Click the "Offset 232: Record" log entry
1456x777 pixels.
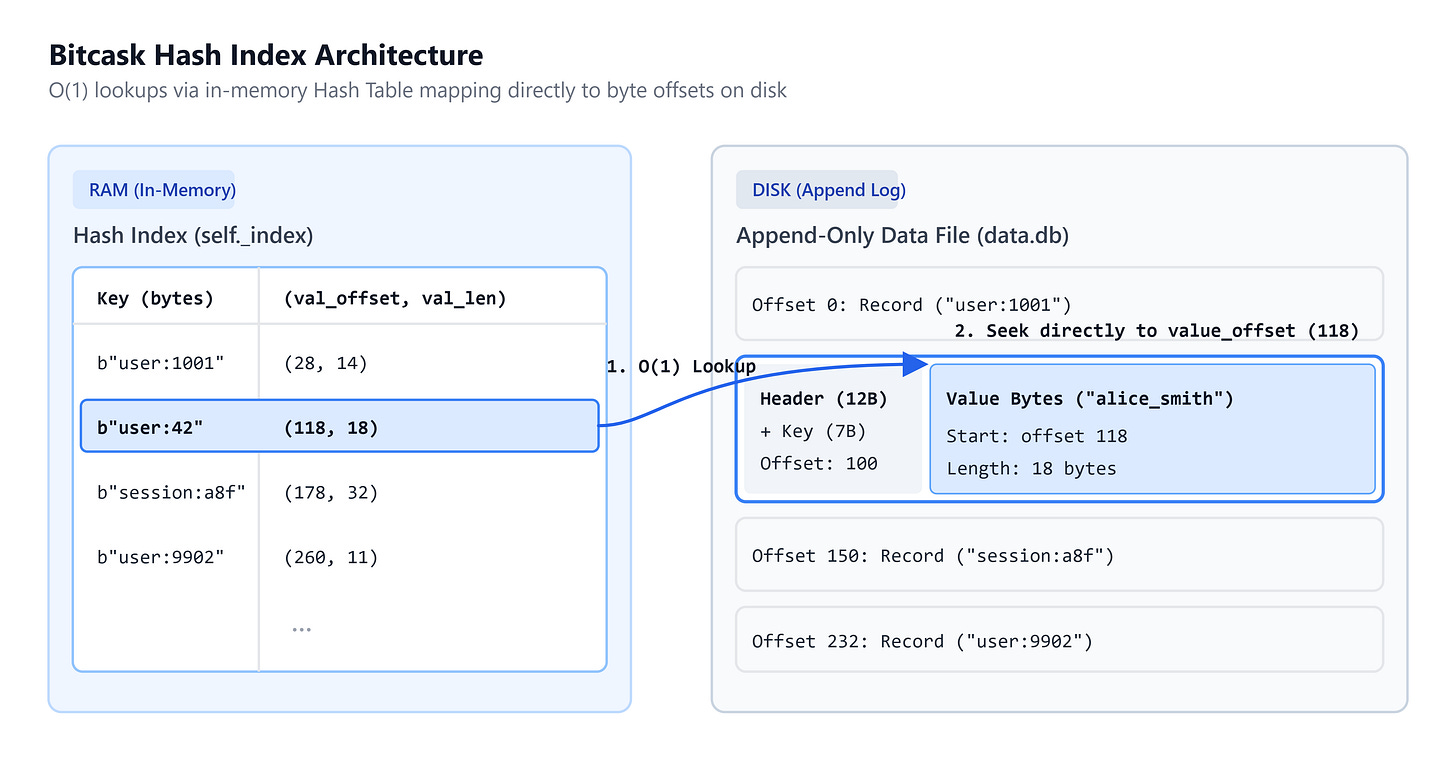(x=1059, y=640)
